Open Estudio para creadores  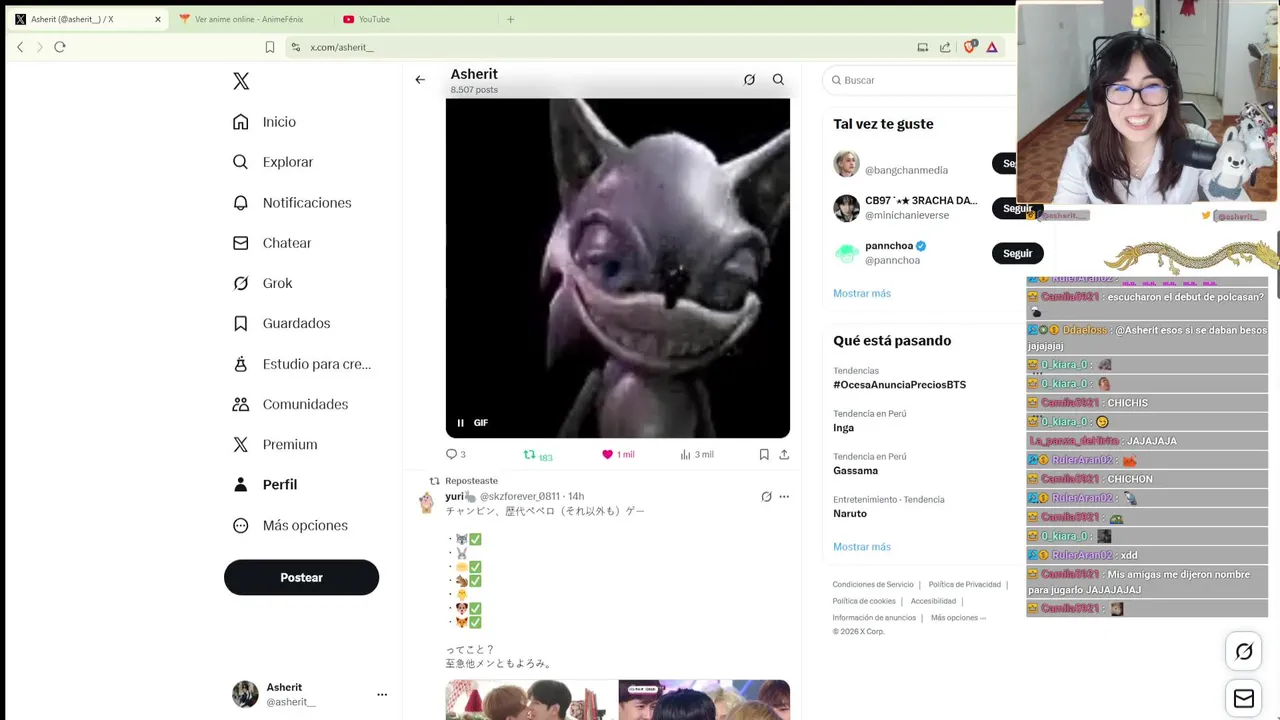click(x=301, y=364)
